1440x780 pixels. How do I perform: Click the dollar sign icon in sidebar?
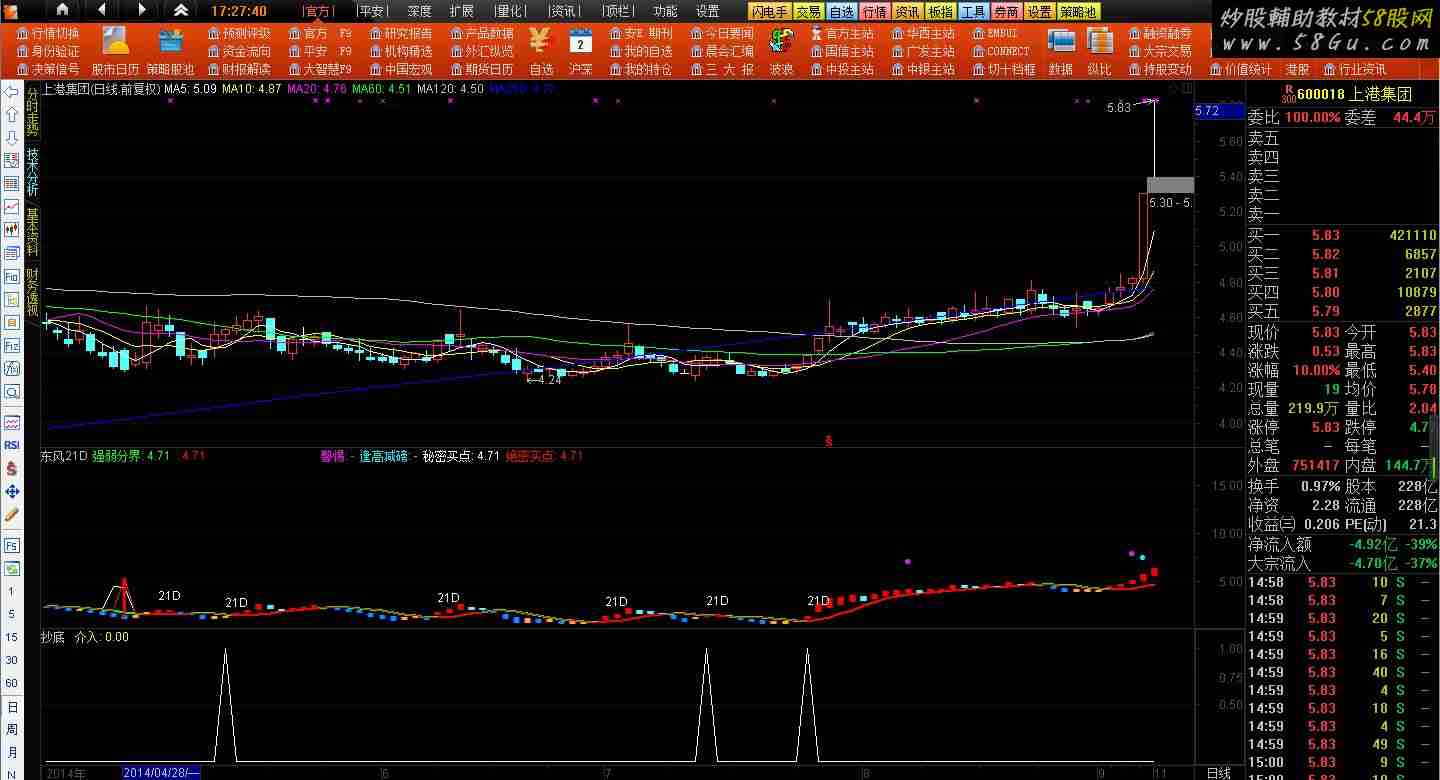[12, 468]
